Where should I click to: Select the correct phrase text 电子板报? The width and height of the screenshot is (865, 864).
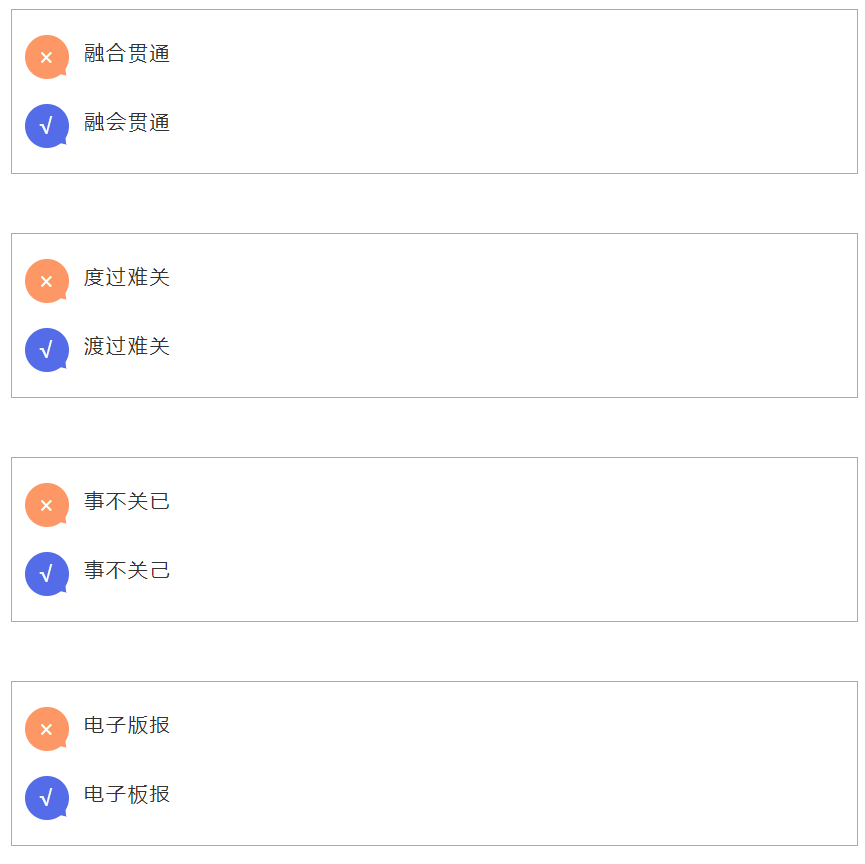click(127, 795)
